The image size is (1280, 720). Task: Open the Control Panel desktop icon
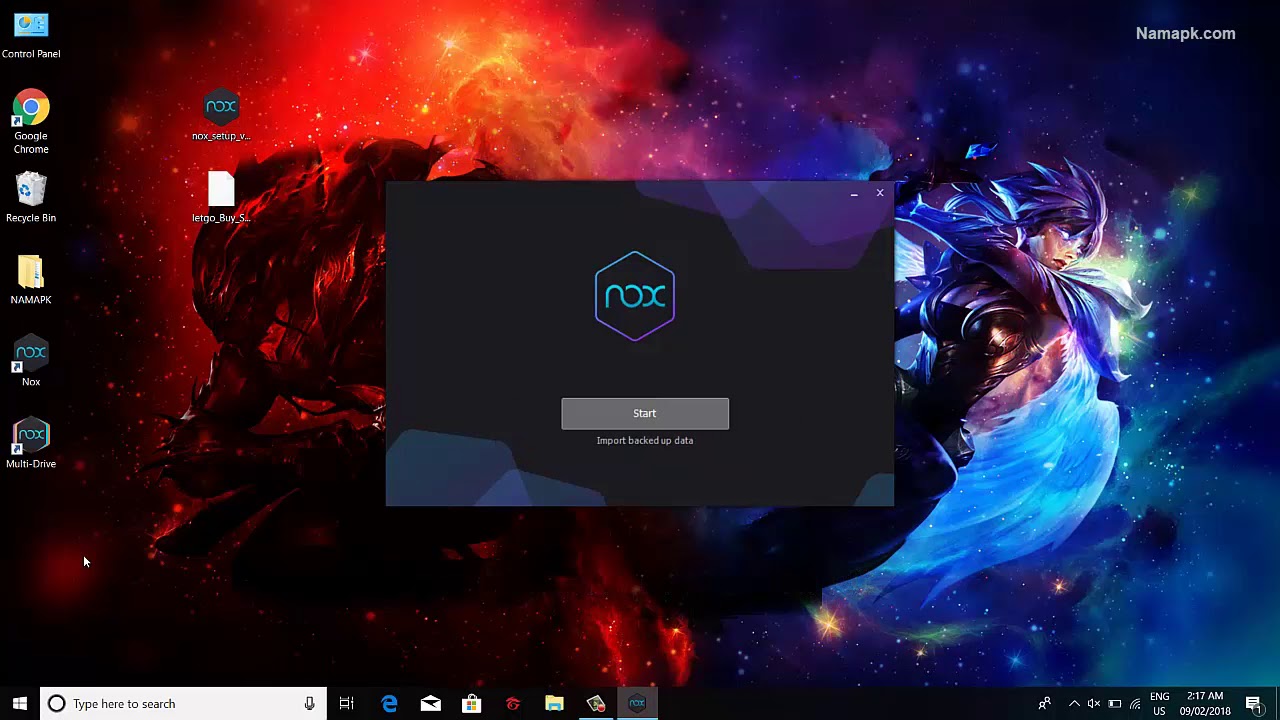click(31, 35)
